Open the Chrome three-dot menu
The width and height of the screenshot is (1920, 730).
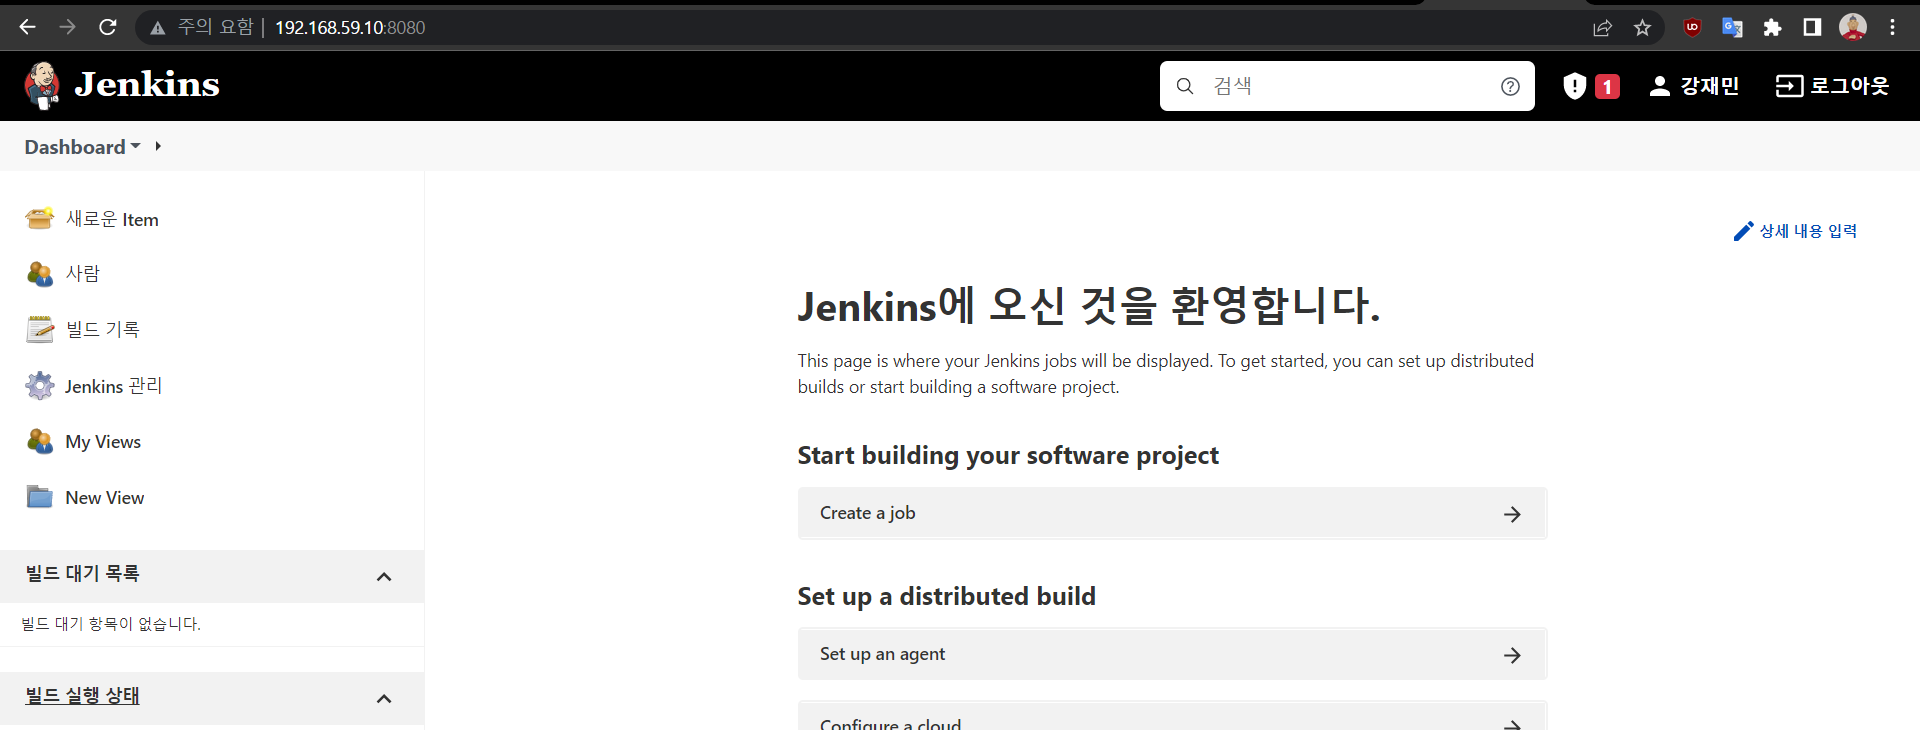pyautogui.click(x=1892, y=27)
